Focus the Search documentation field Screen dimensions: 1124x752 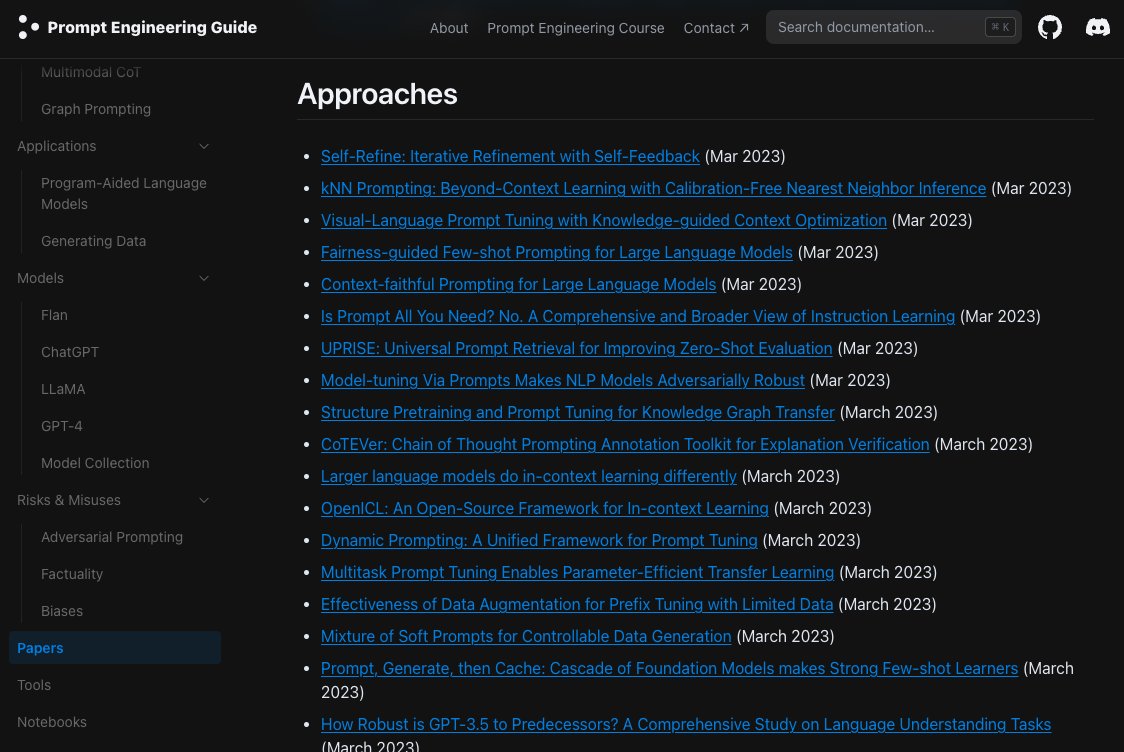tap(893, 27)
